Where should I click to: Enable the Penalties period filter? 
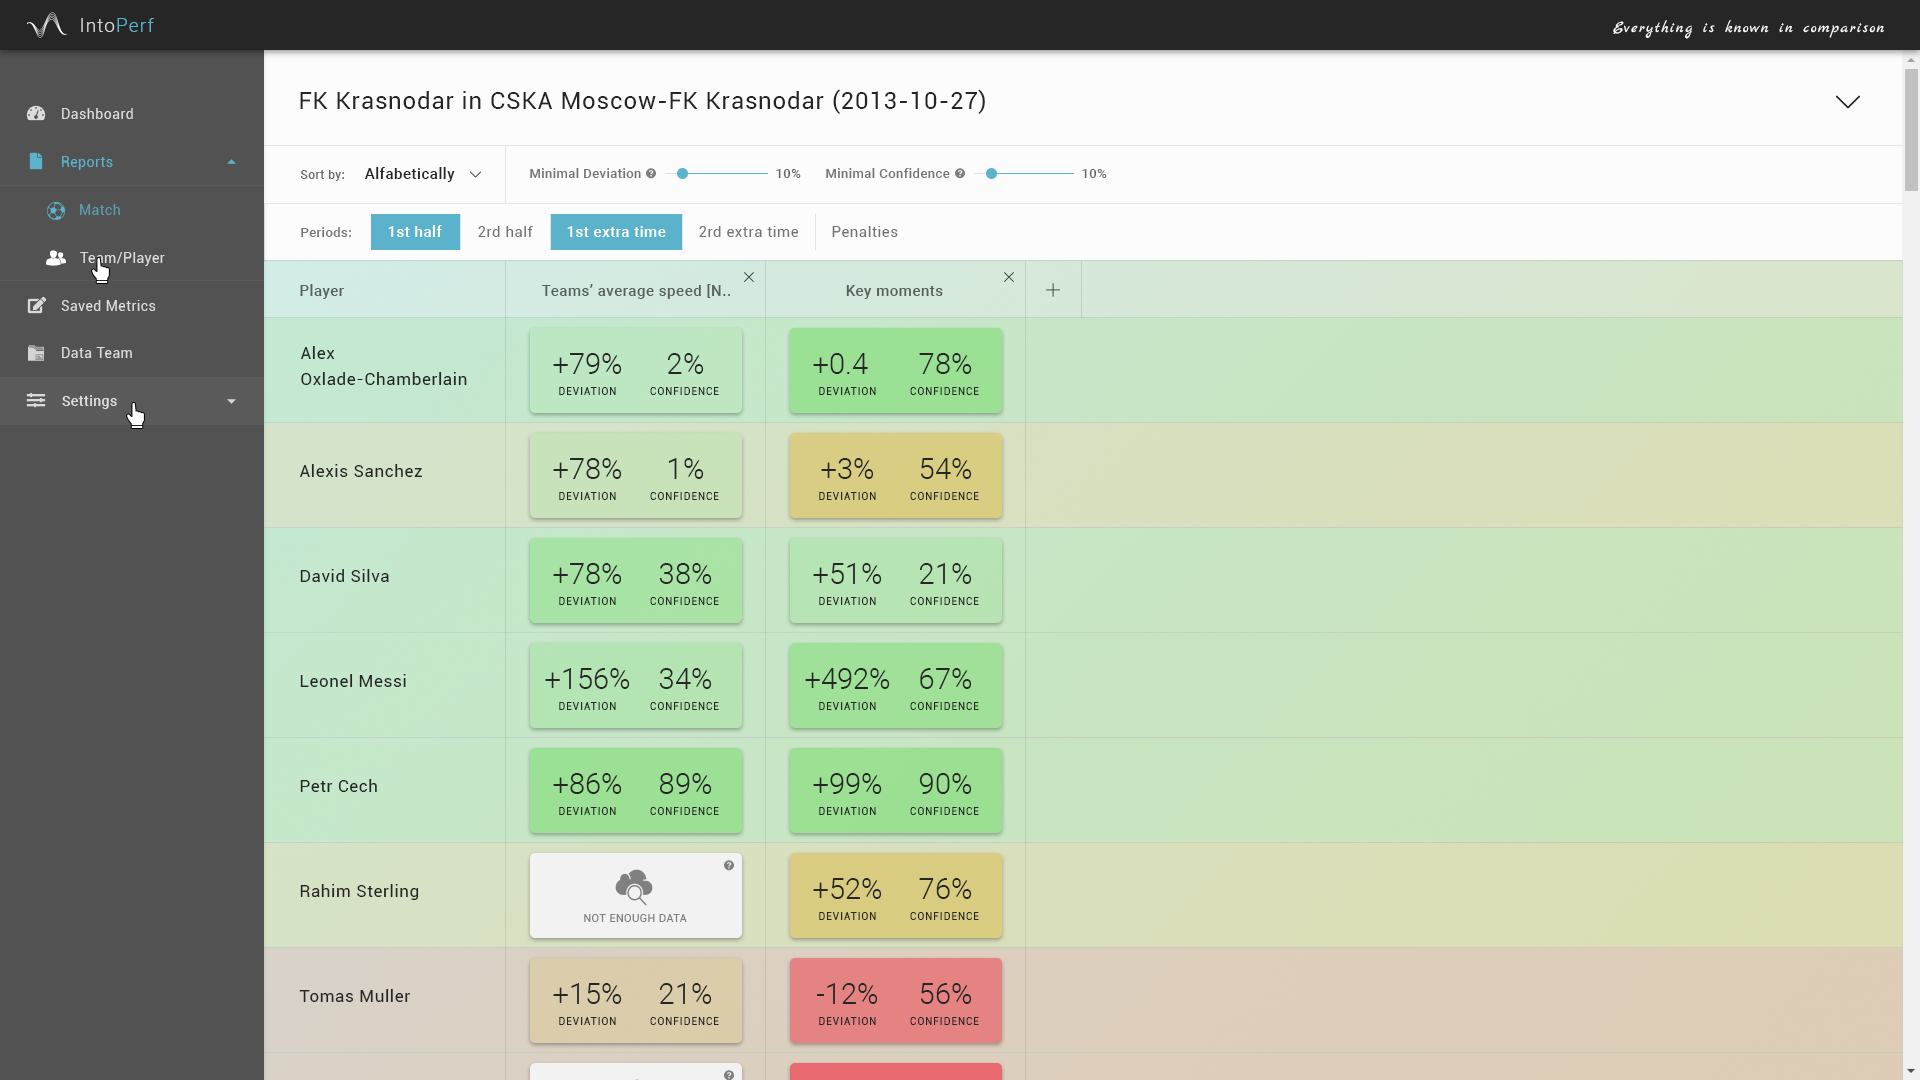864,231
